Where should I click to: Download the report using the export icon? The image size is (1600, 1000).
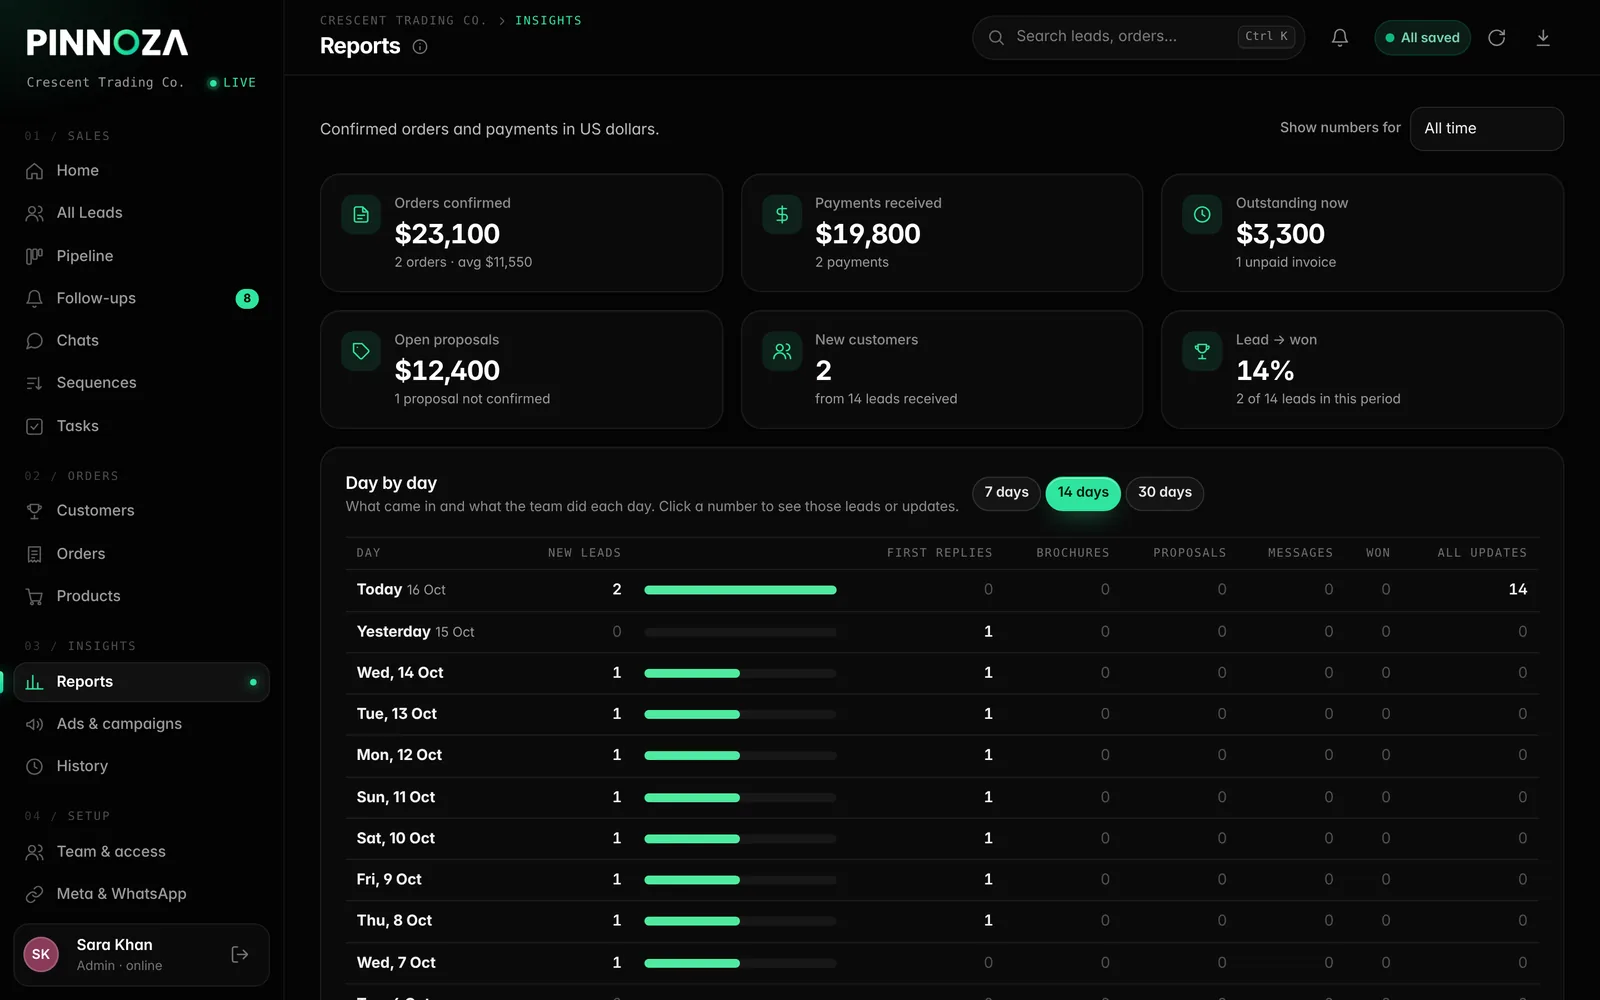[x=1543, y=38]
